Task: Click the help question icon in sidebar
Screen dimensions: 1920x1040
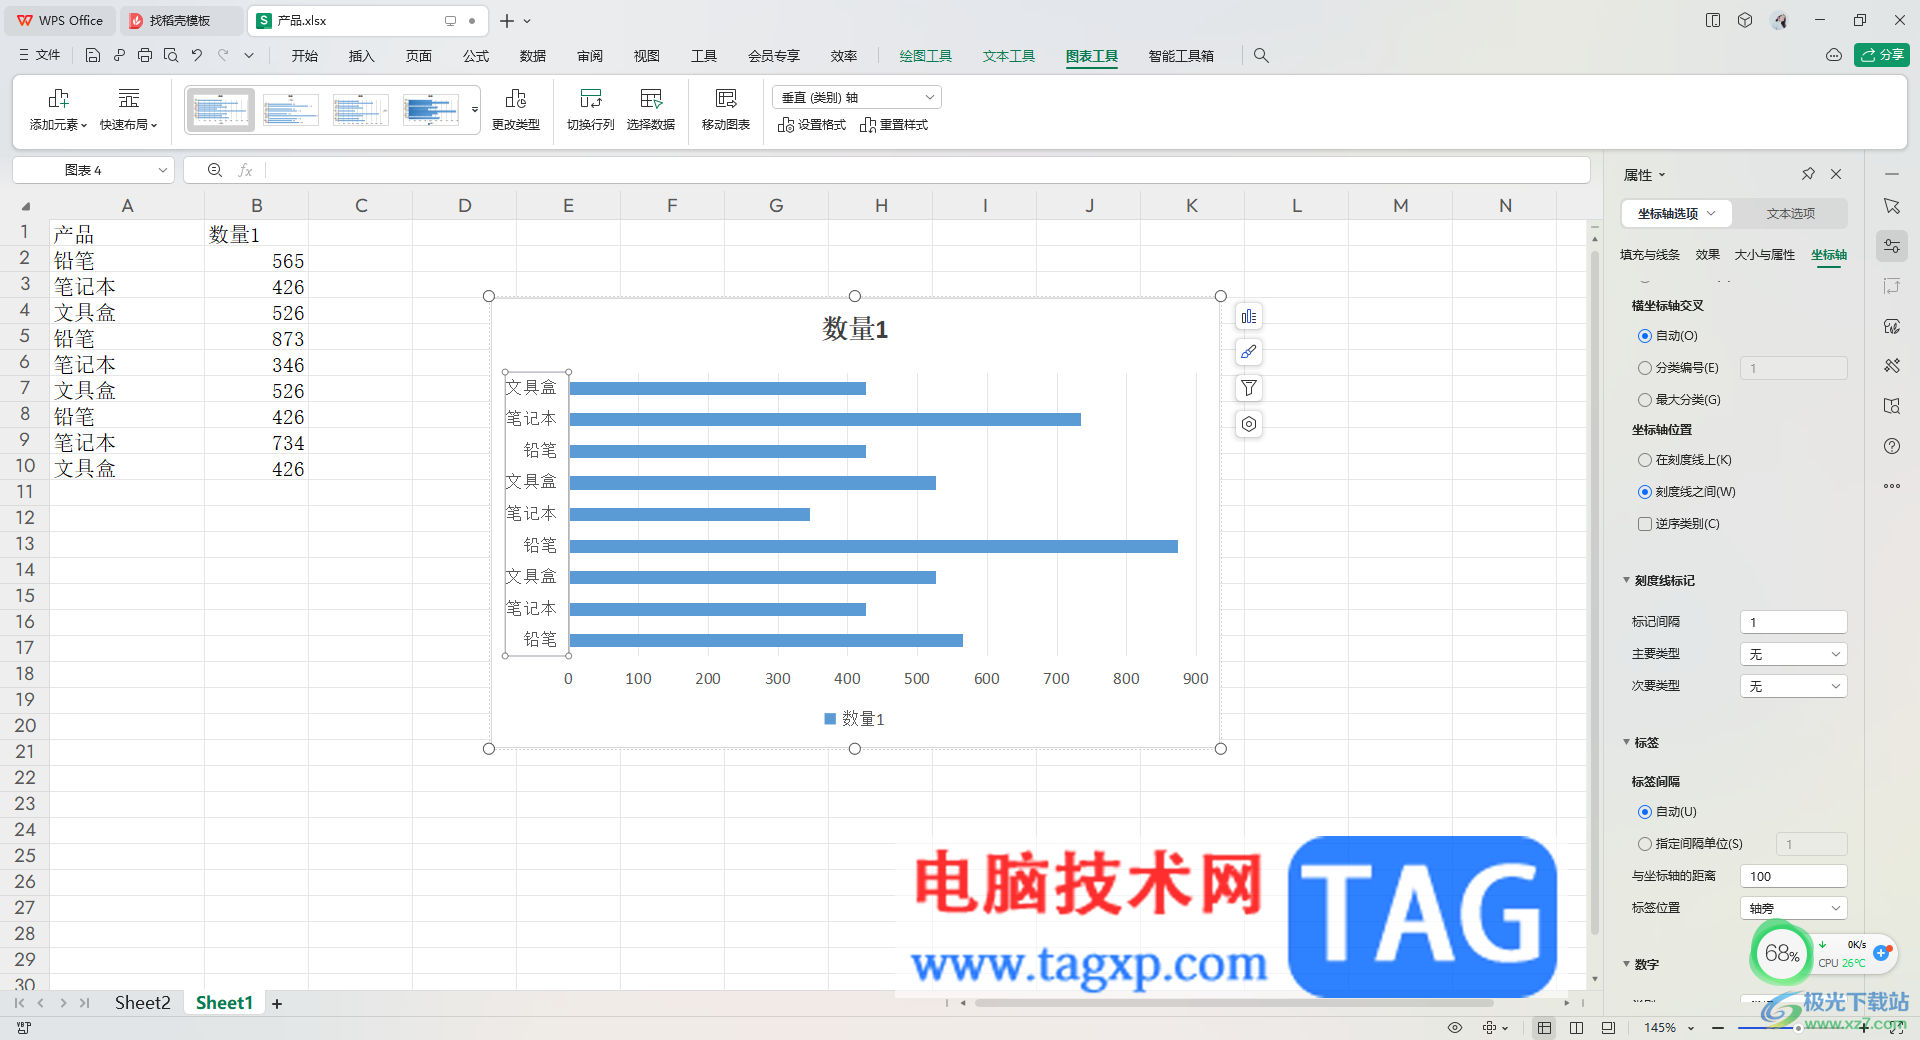Action: click(x=1892, y=446)
